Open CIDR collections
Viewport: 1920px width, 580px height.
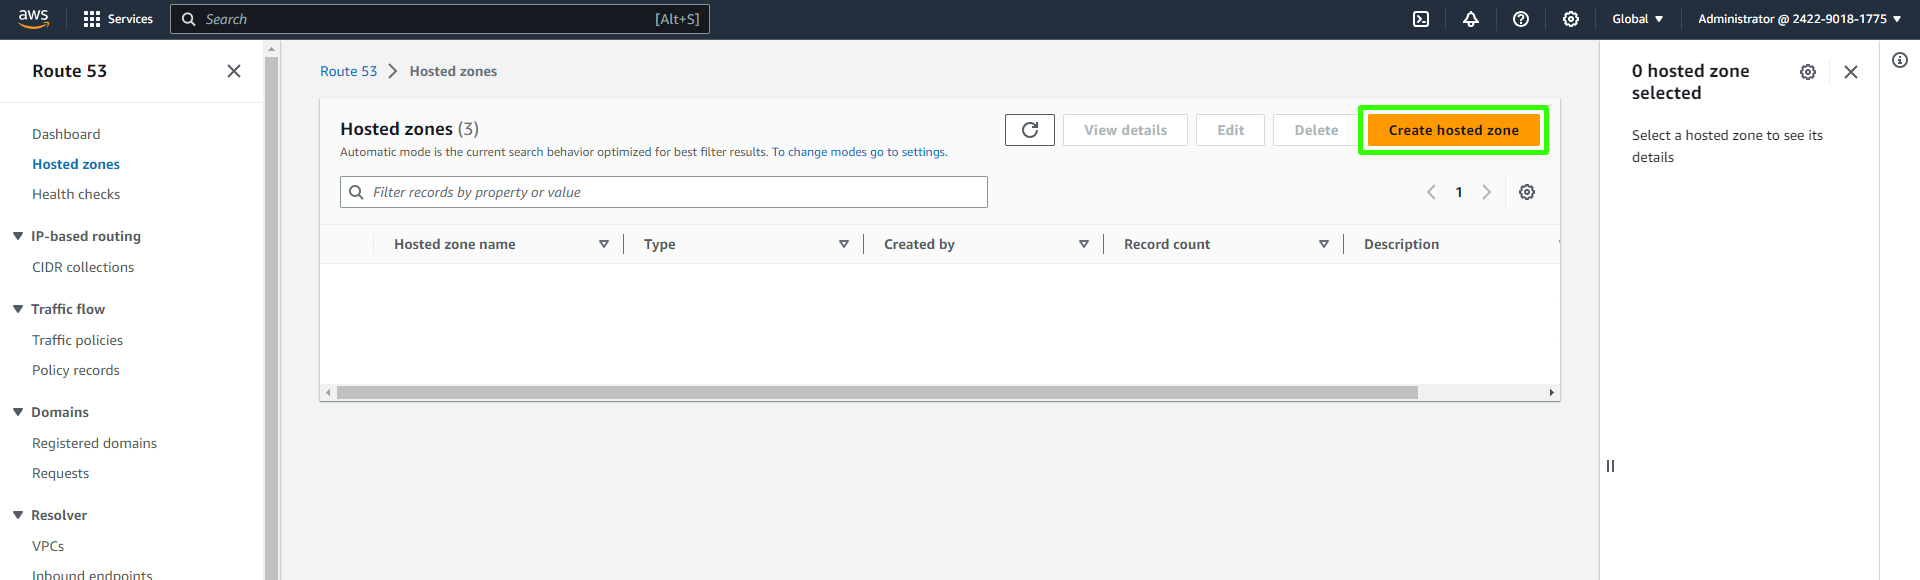(83, 267)
